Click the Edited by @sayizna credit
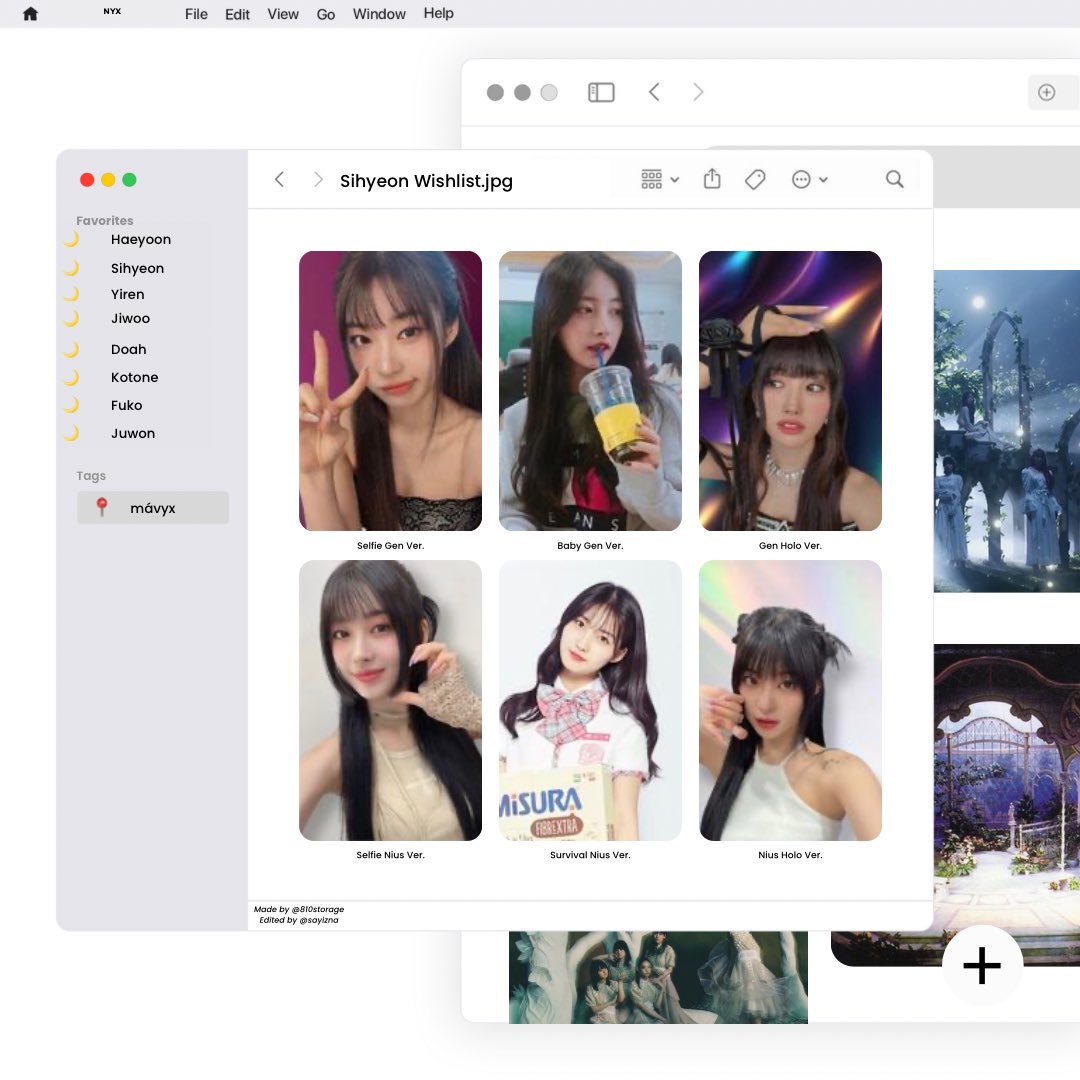Image resolution: width=1080 pixels, height=1080 pixels. [x=299, y=920]
